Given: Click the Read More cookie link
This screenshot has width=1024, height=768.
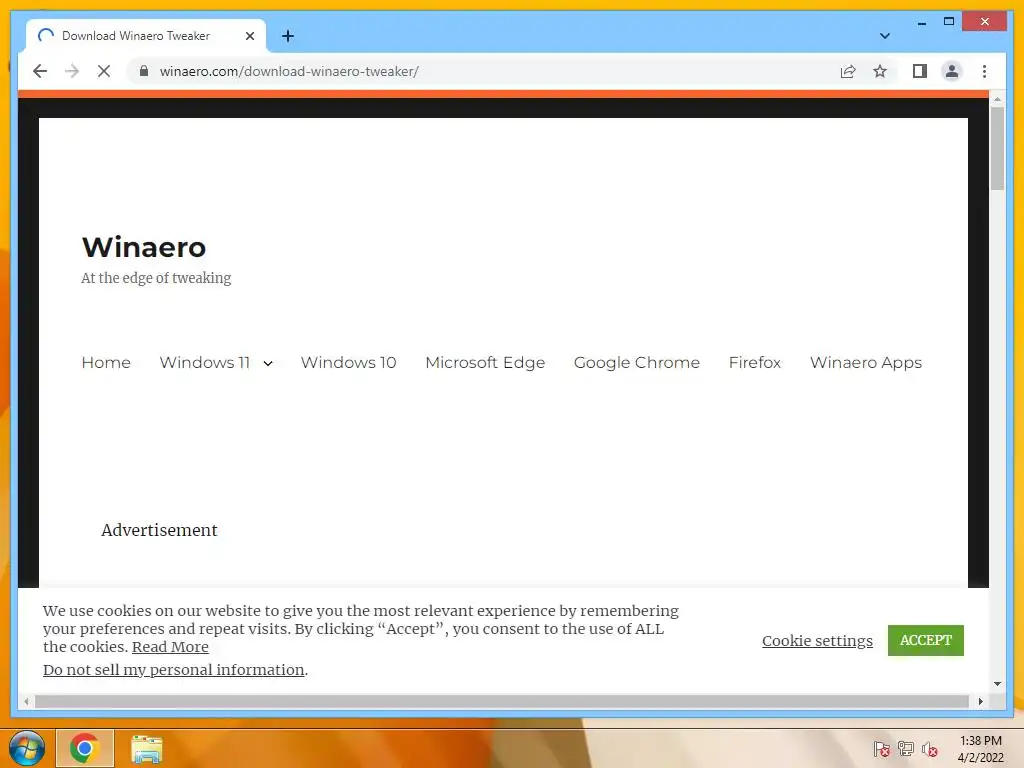Looking at the screenshot, I should [x=170, y=647].
